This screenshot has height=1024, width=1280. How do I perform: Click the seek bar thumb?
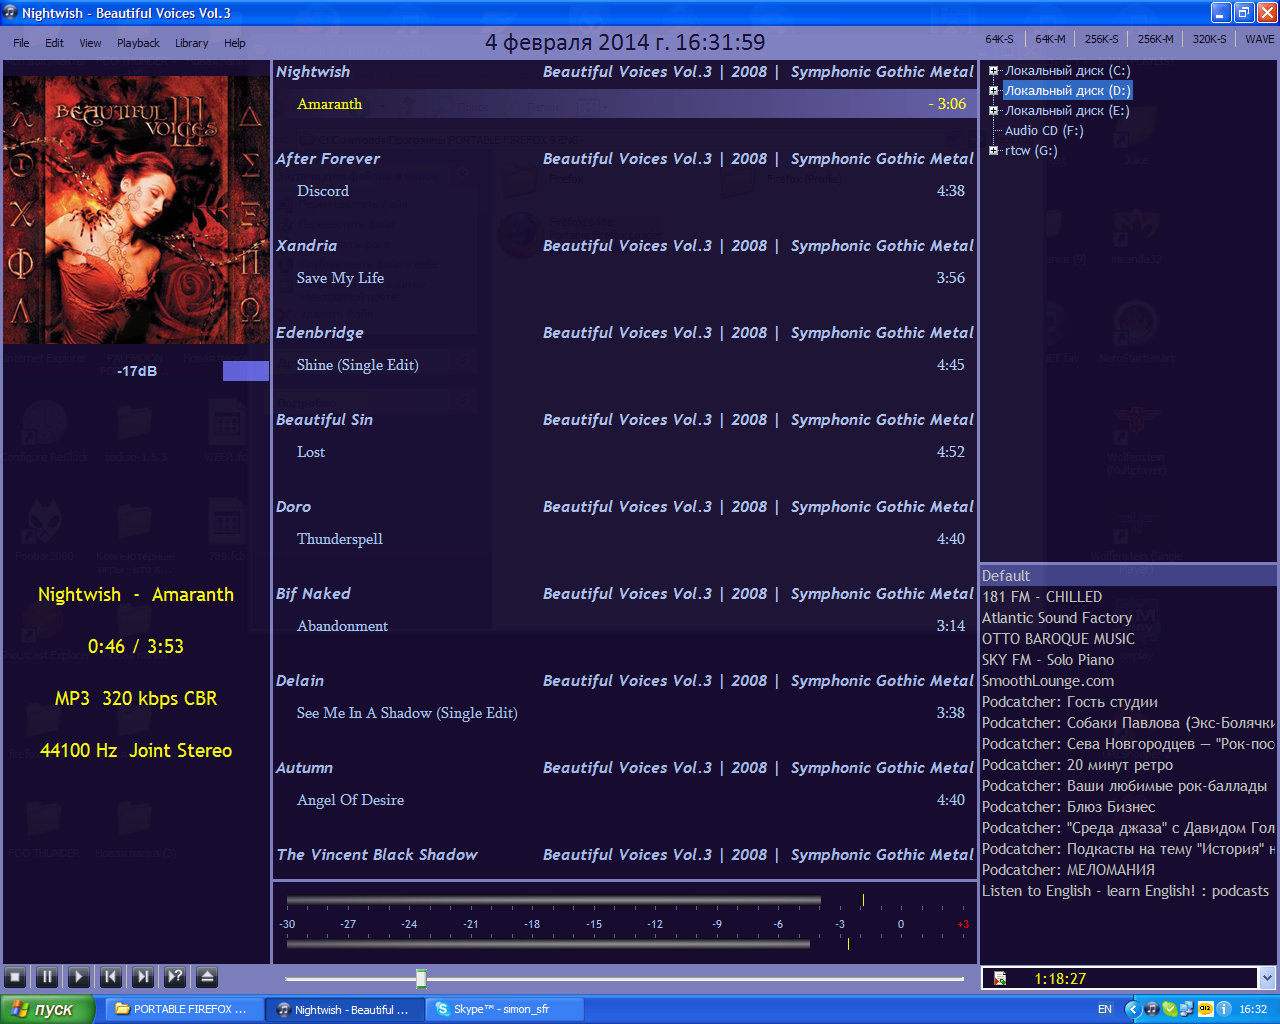click(x=421, y=978)
